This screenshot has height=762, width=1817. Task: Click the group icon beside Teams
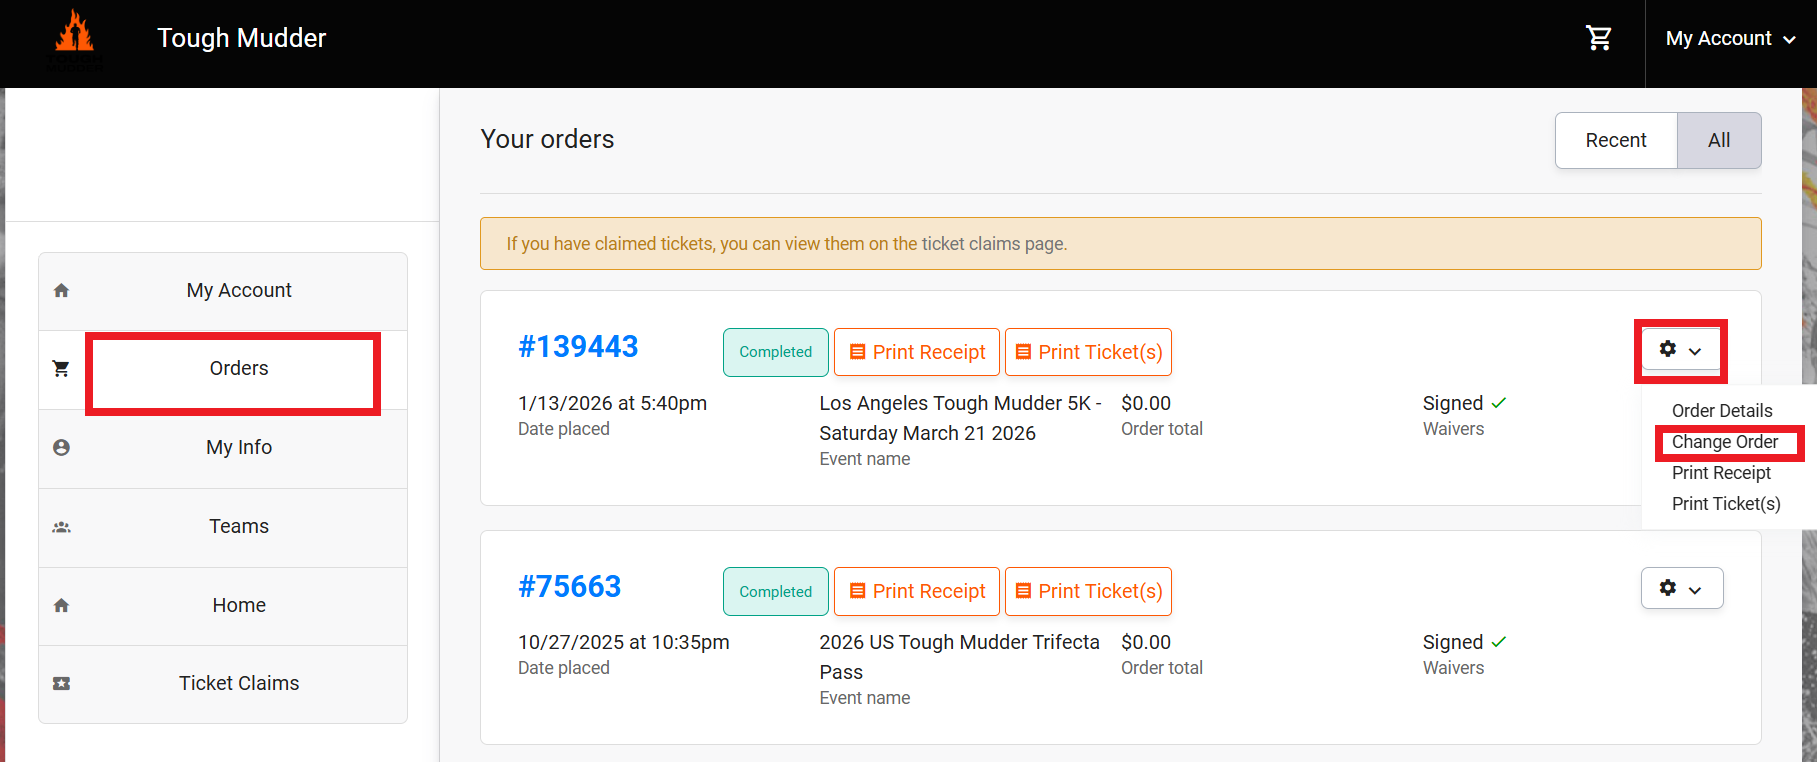click(61, 527)
